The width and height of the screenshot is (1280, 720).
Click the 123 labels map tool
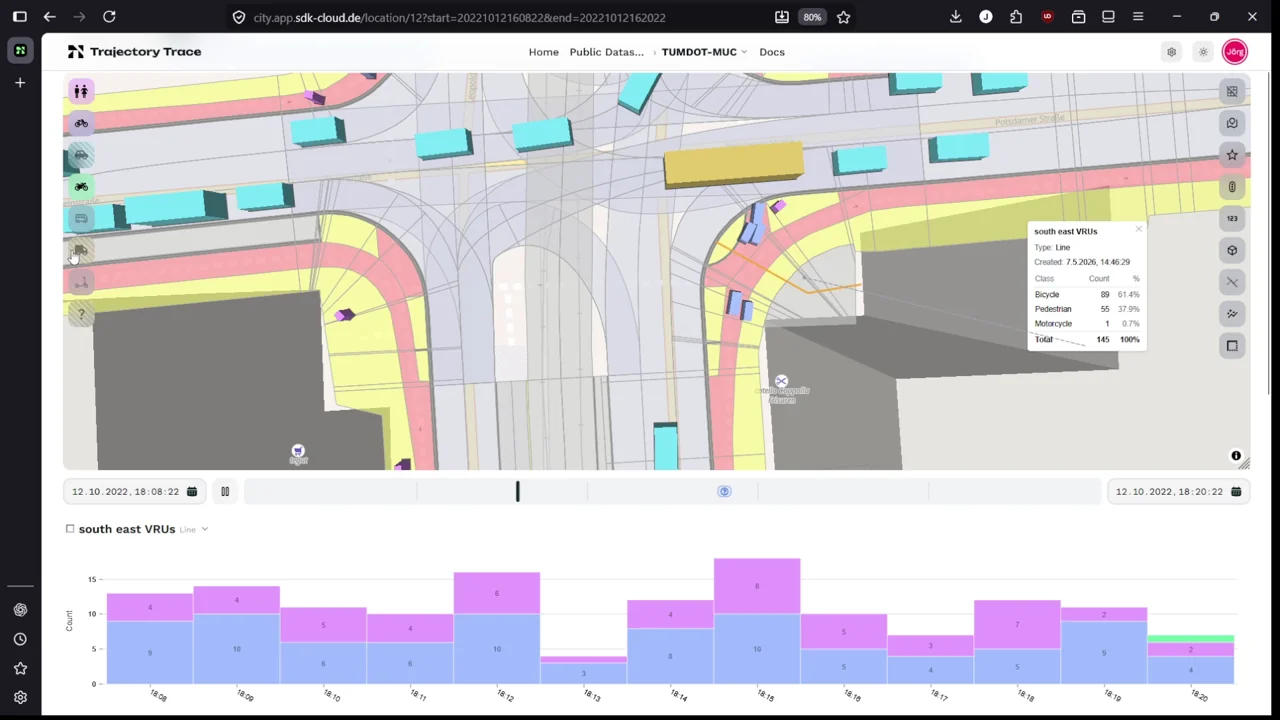point(1232,218)
